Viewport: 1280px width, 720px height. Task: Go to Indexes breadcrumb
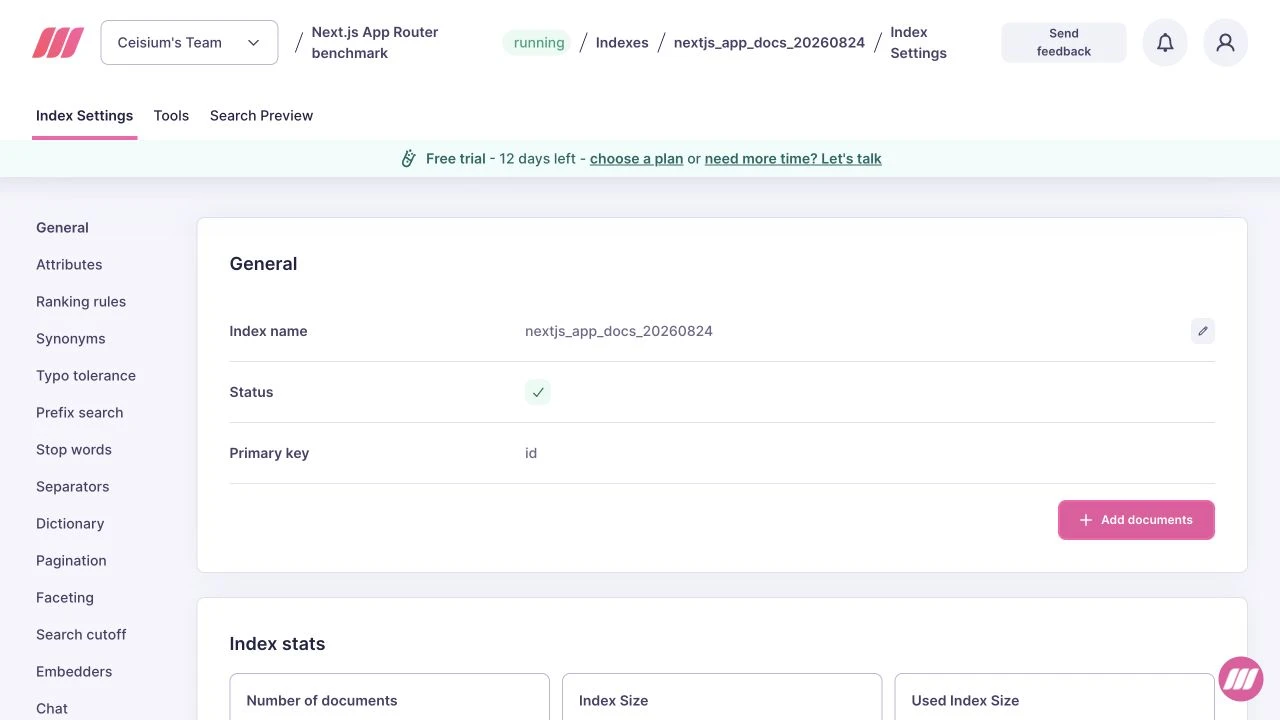pos(622,43)
